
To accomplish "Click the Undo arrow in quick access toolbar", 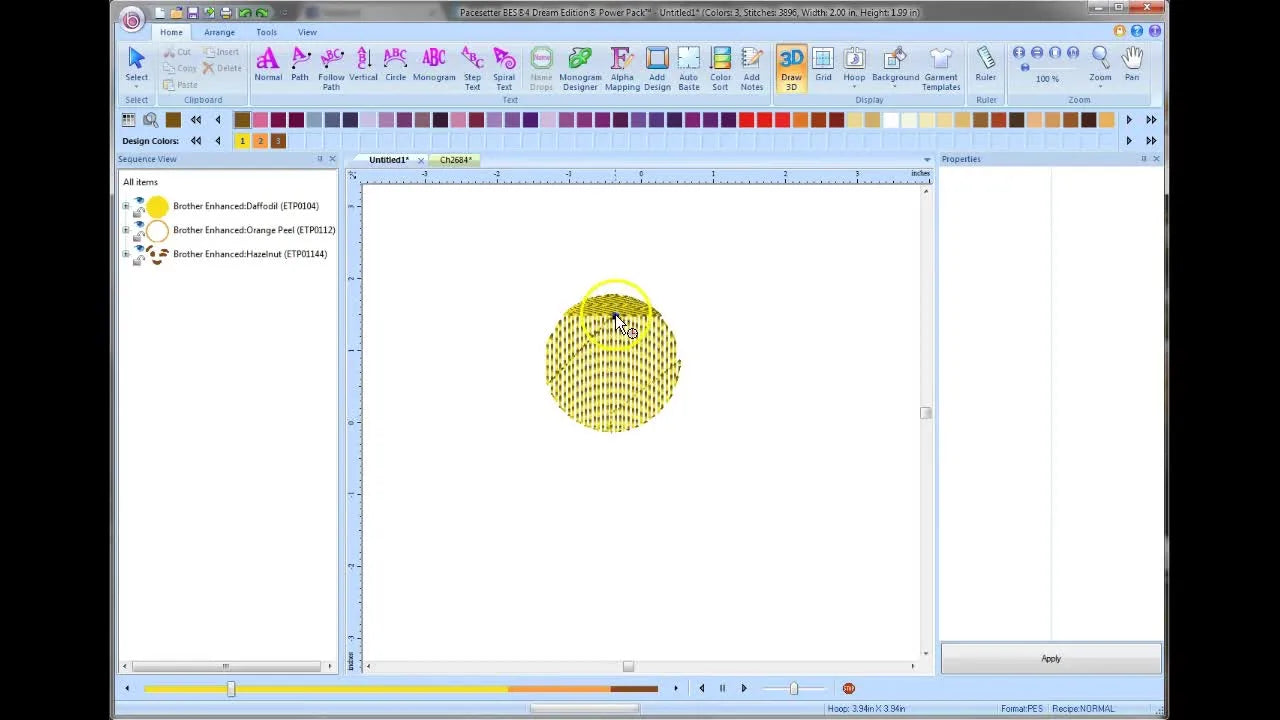I will (x=244, y=13).
